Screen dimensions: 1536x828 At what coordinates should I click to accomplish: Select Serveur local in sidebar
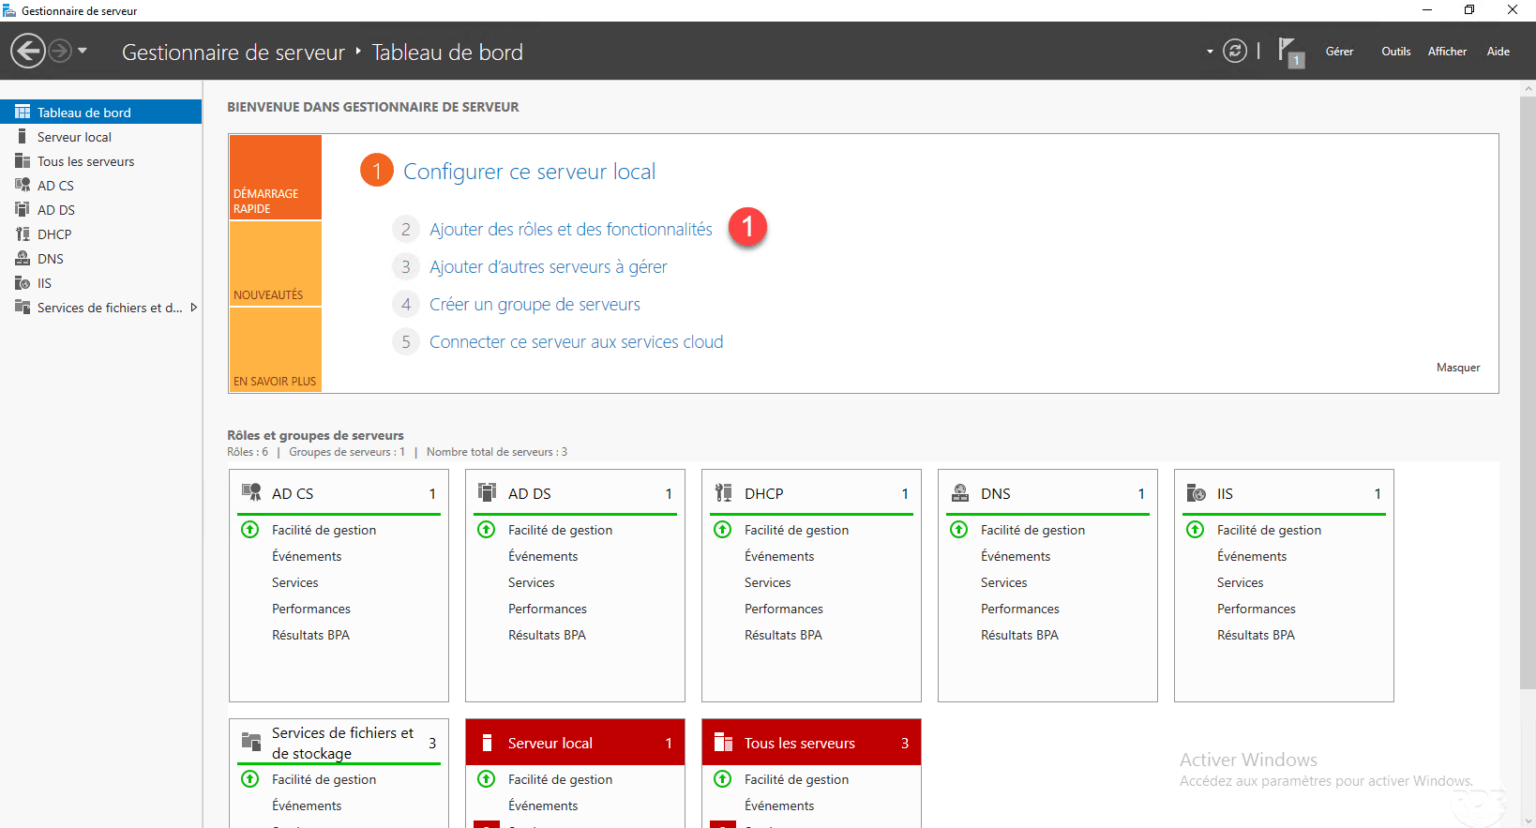click(x=74, y=137)
